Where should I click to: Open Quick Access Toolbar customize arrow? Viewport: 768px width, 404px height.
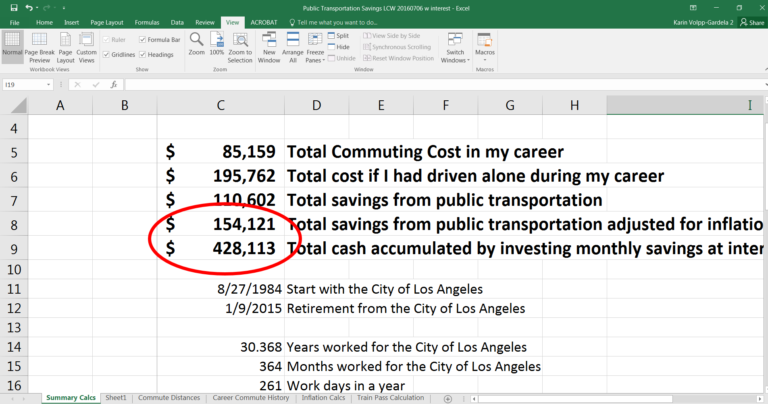(64, 8)
